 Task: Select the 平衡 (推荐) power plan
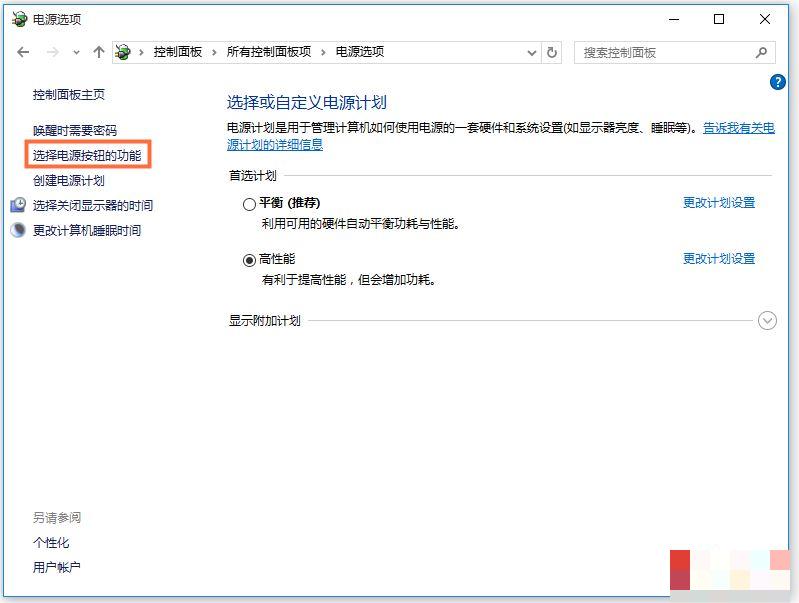coord(249,204)
